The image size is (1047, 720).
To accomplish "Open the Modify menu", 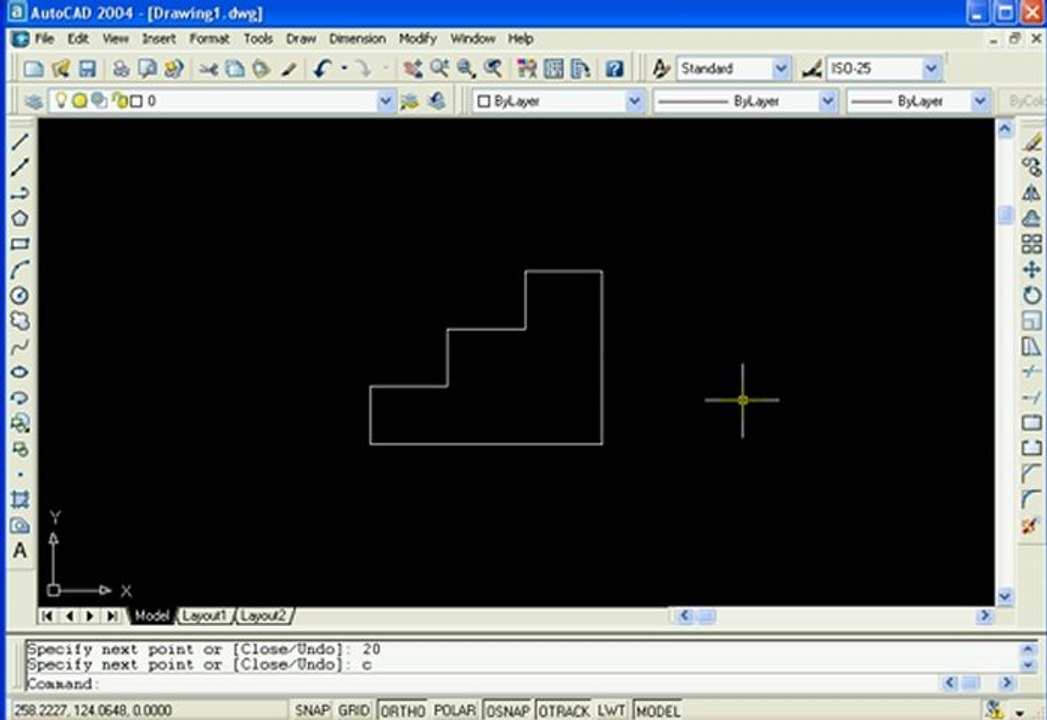I will 417,39.
